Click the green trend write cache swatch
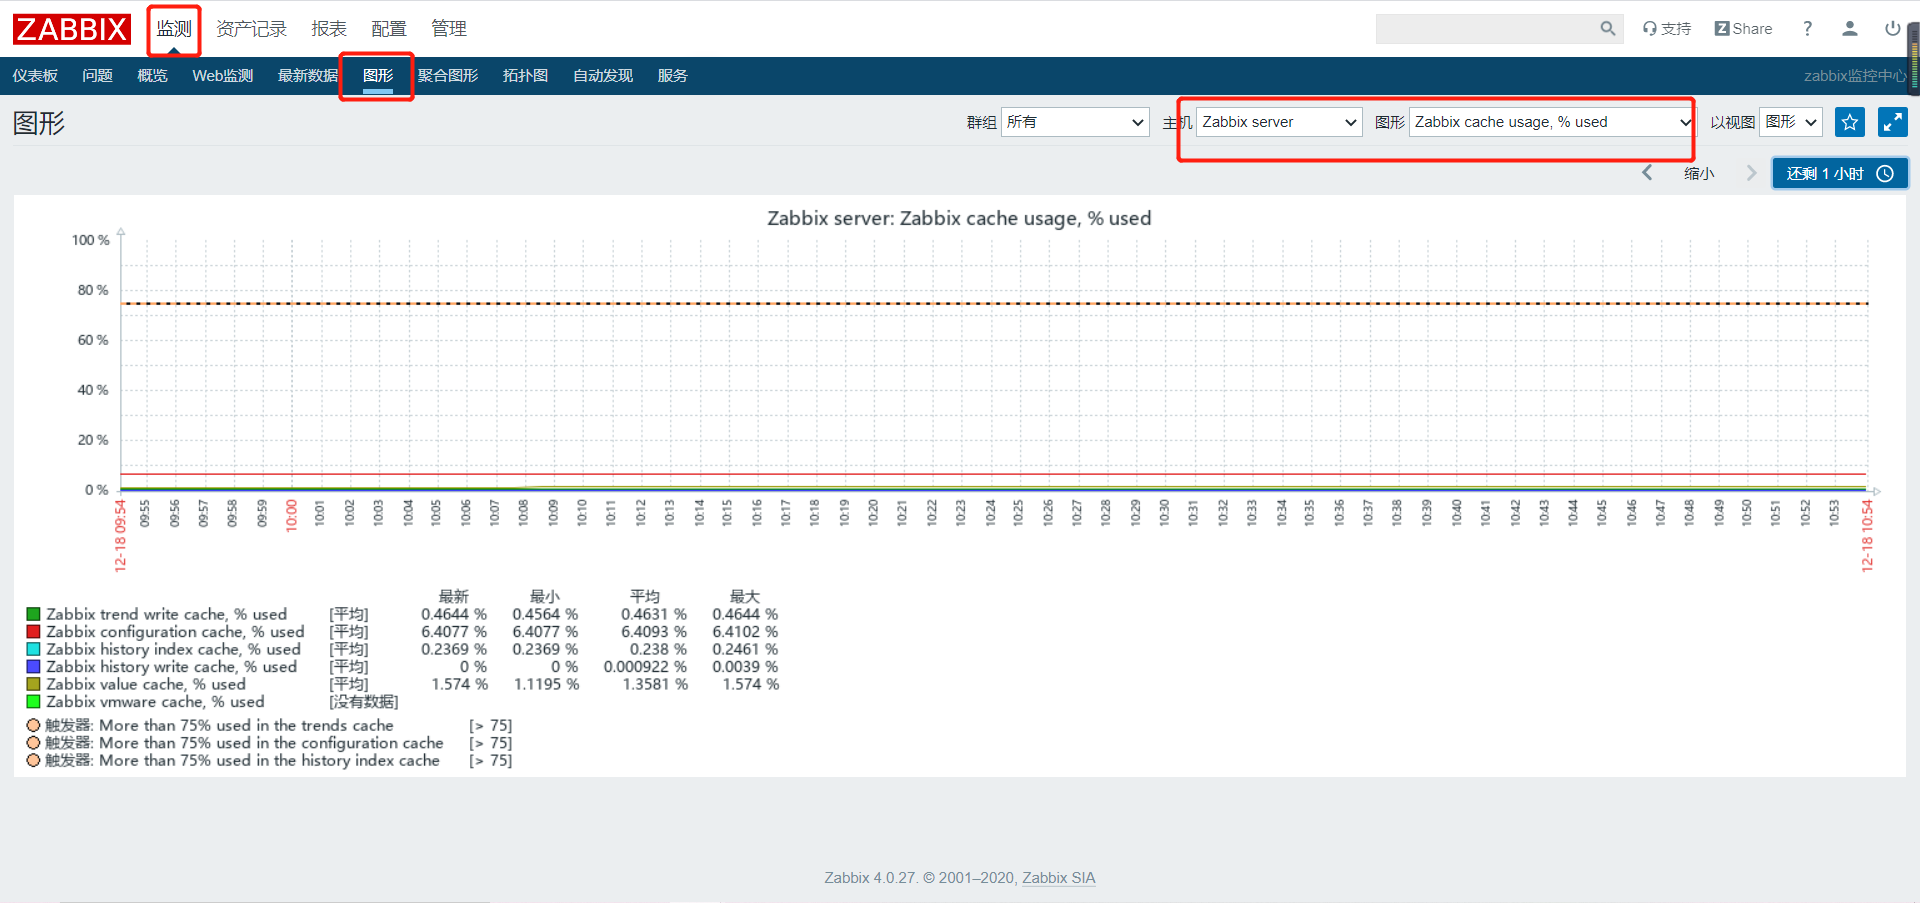 click(33, 614)
